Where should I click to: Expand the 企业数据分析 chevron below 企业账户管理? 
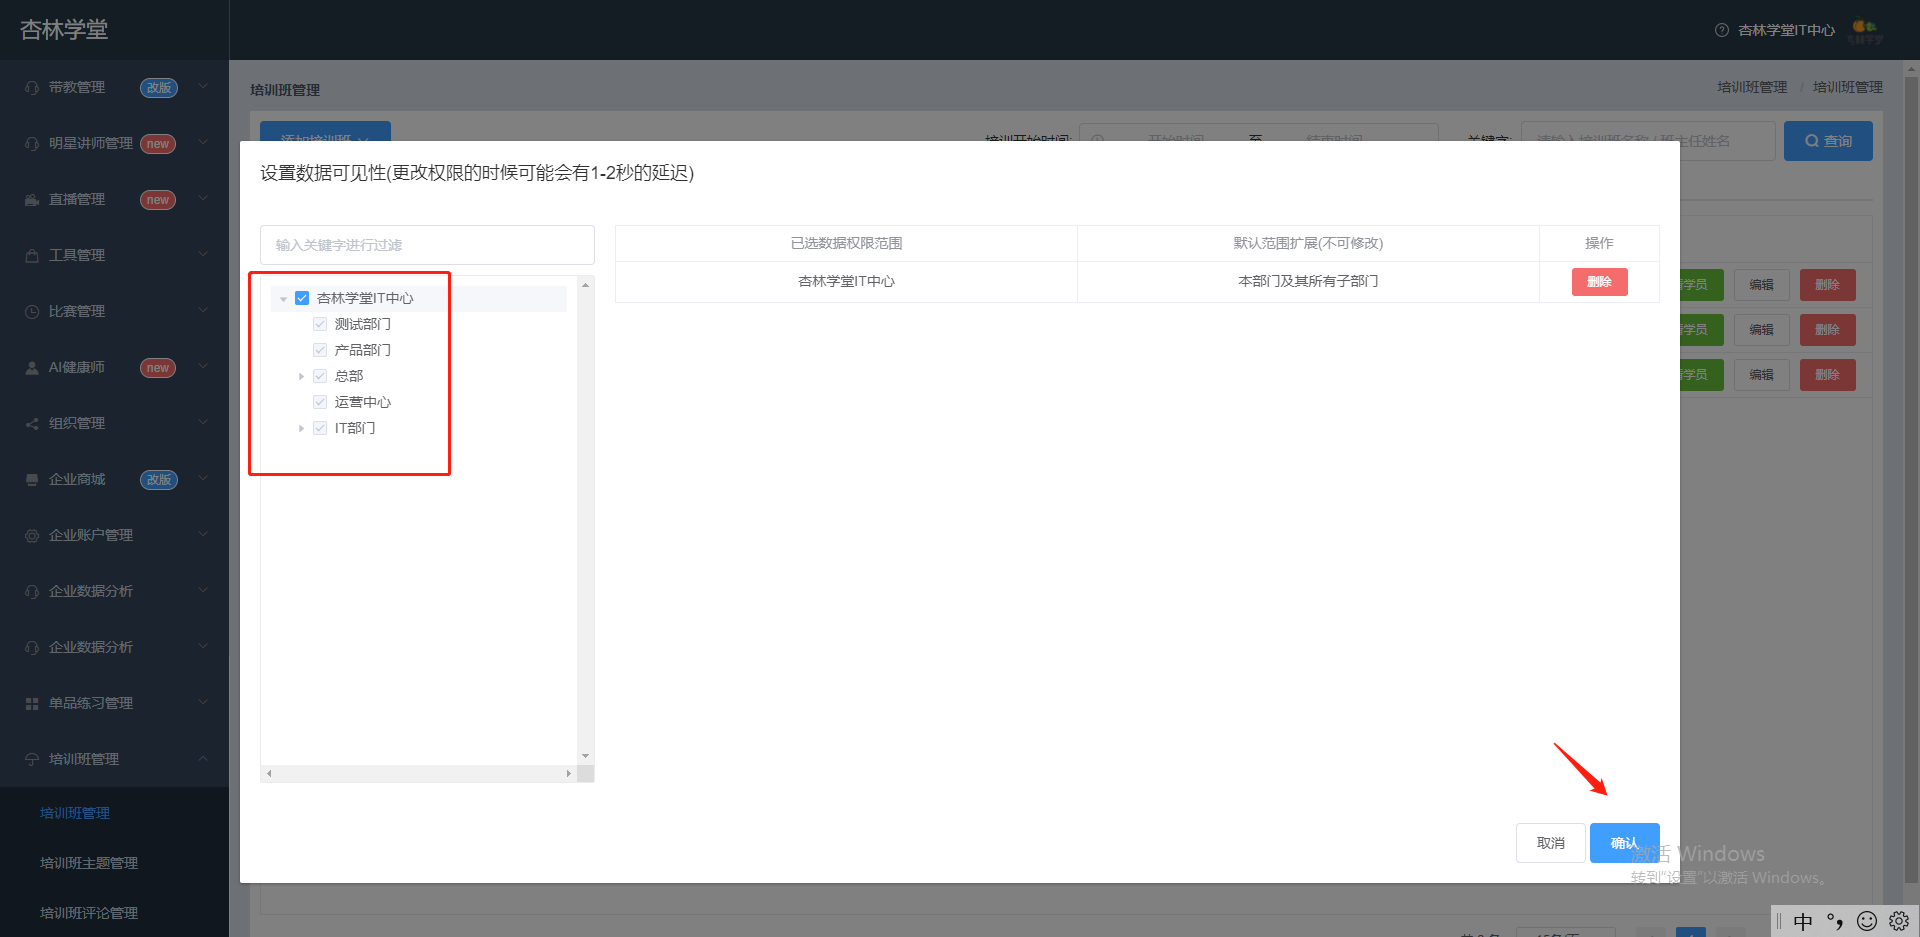coord(203,591)
